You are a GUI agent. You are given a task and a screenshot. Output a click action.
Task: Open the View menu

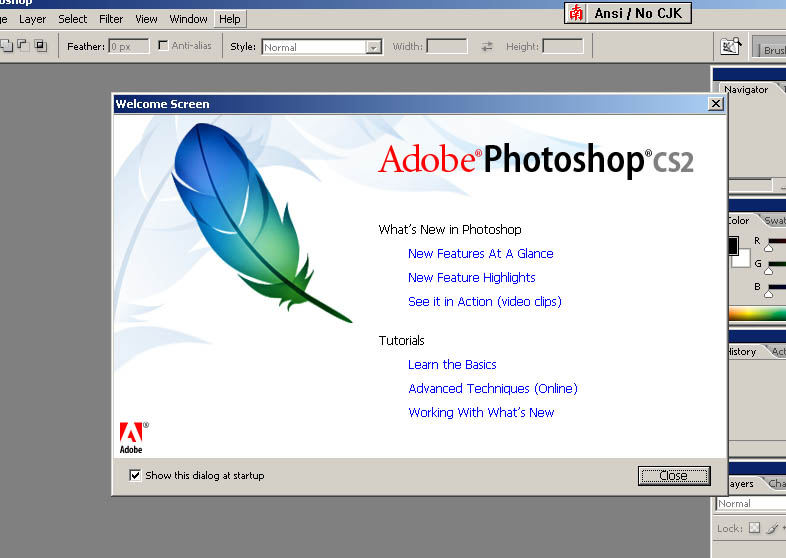146,19
